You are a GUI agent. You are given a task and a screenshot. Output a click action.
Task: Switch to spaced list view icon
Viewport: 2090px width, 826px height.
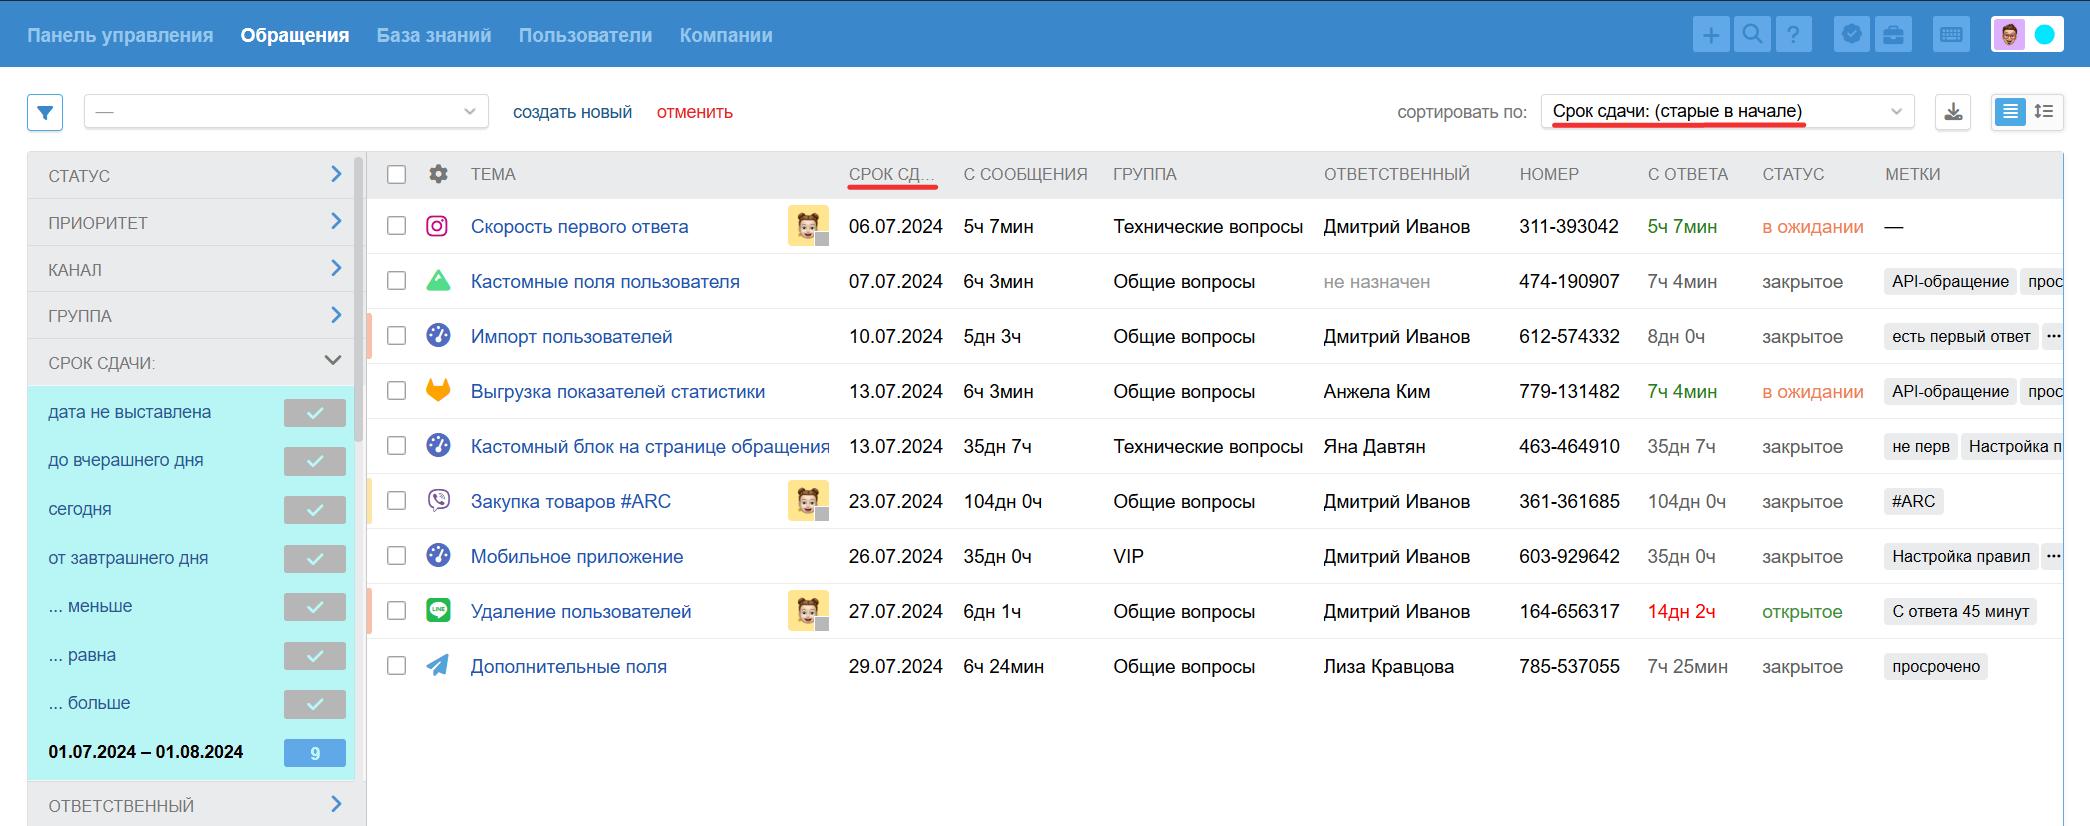(x=2044, y=112)
